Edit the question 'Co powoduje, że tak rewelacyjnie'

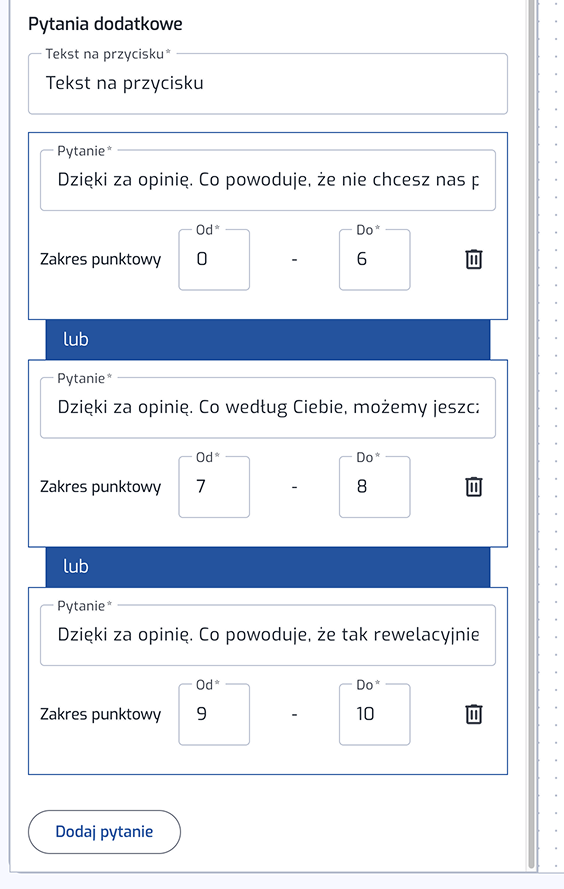268,635
